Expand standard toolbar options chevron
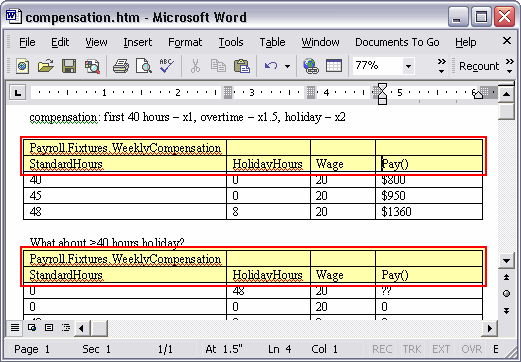The height and width of the screenshot is (362, 521). coord(442,66)
